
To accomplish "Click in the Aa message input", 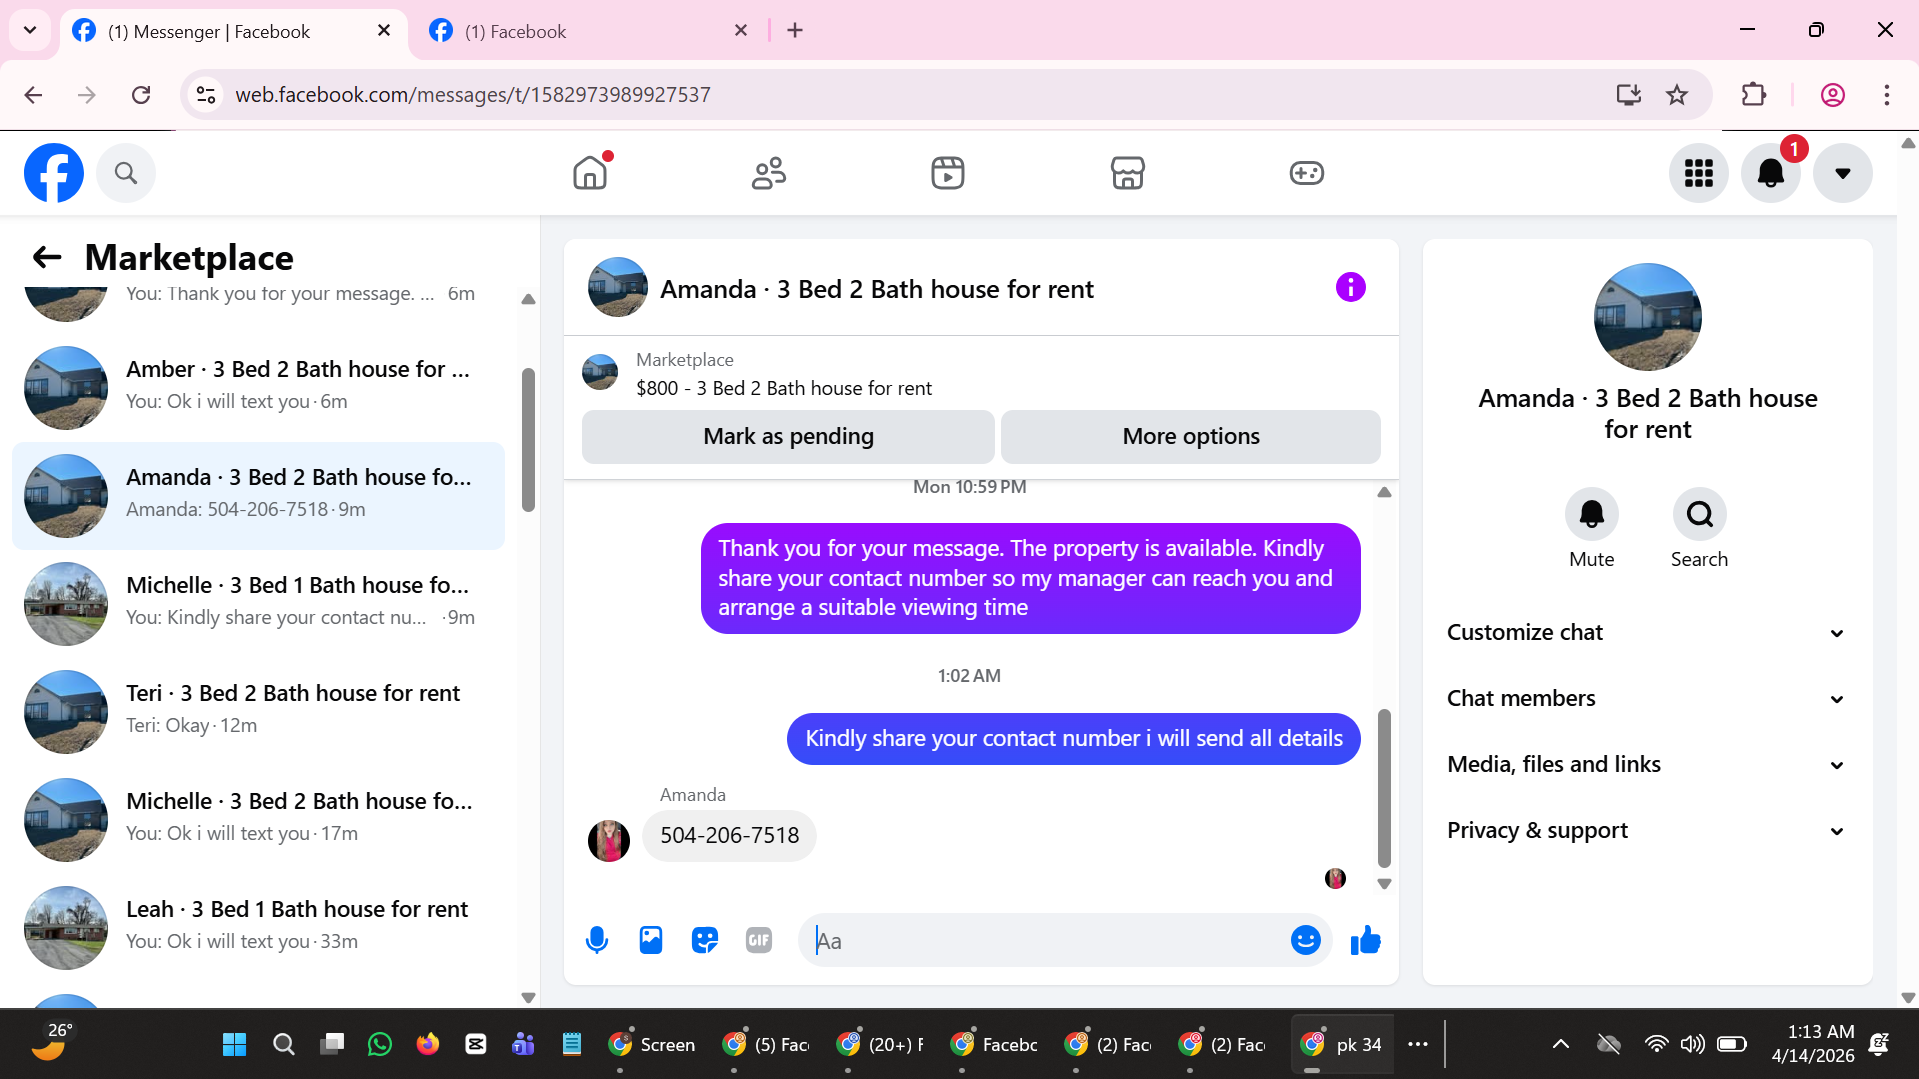I will 1045,940.
